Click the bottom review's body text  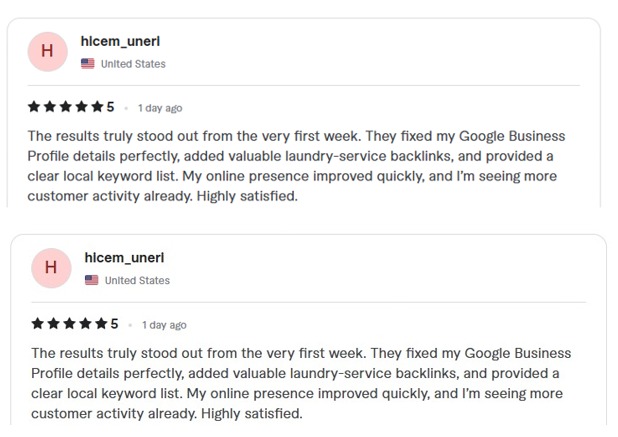[300, 383]
